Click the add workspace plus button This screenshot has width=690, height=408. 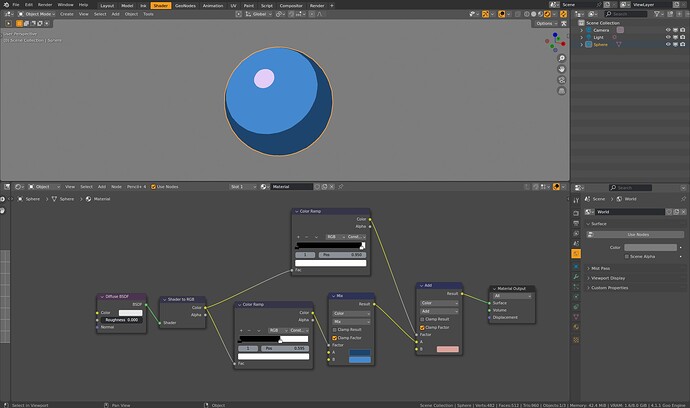click(x=332, y=6)
